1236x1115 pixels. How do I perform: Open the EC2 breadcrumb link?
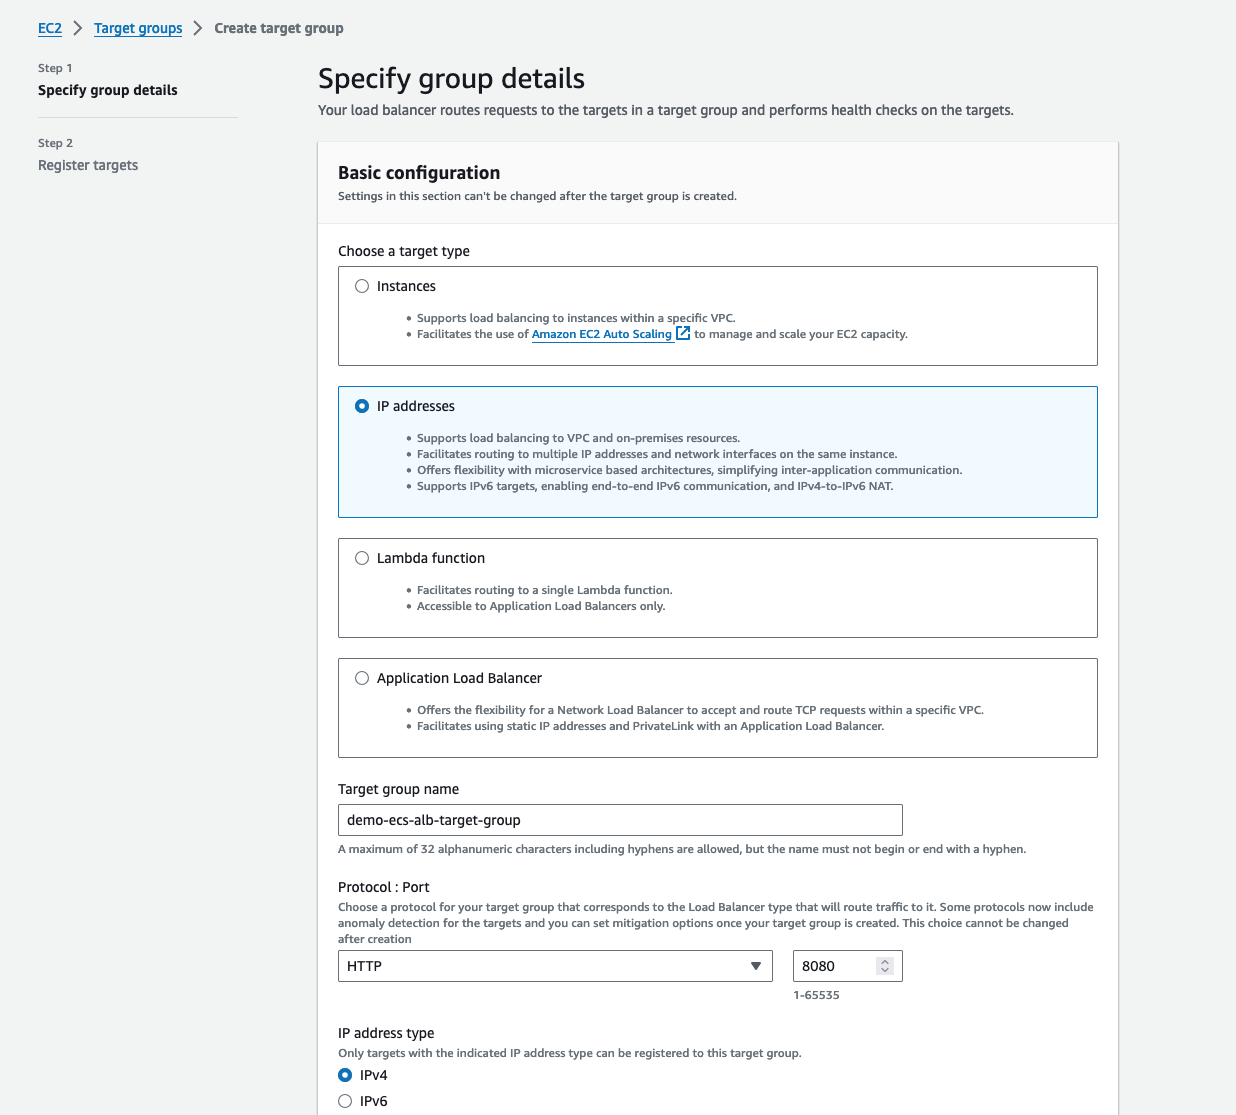pyautogui.click(x=50, y=28)
